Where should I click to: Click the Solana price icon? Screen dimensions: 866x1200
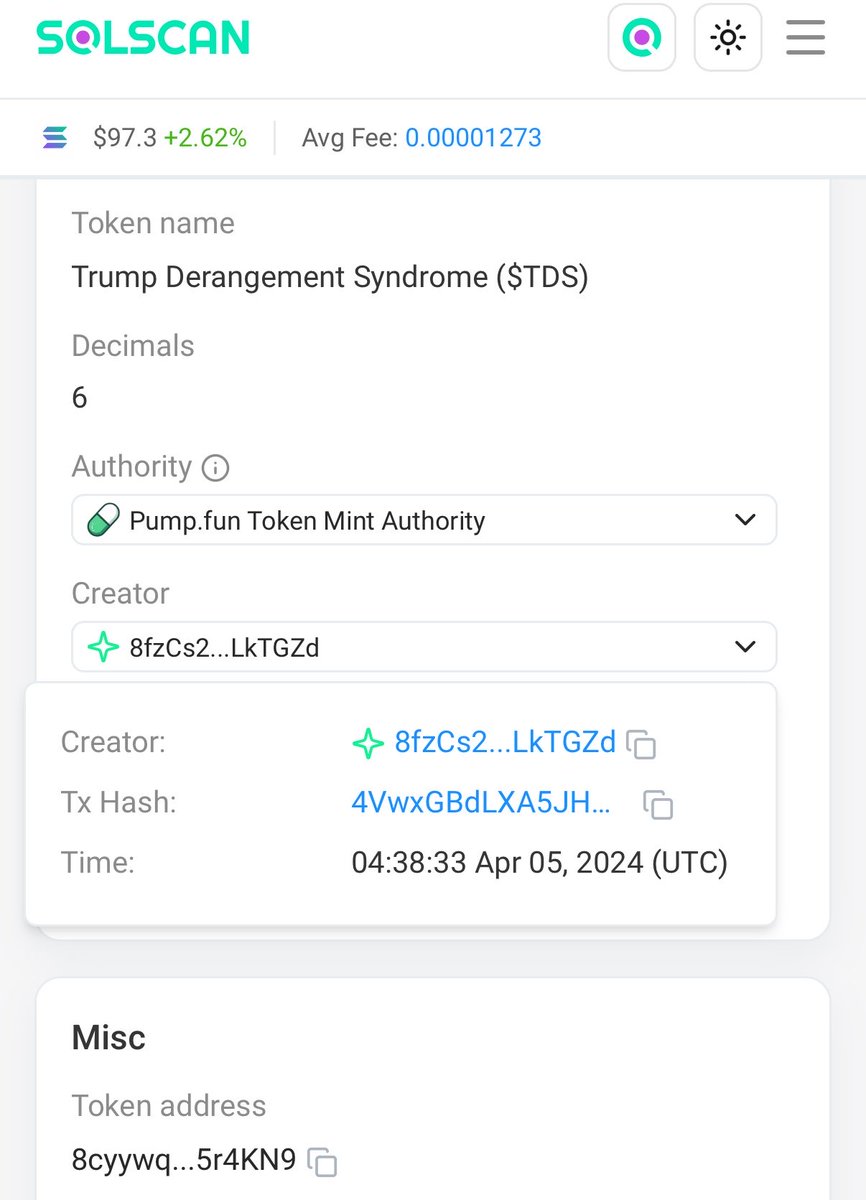55,138
